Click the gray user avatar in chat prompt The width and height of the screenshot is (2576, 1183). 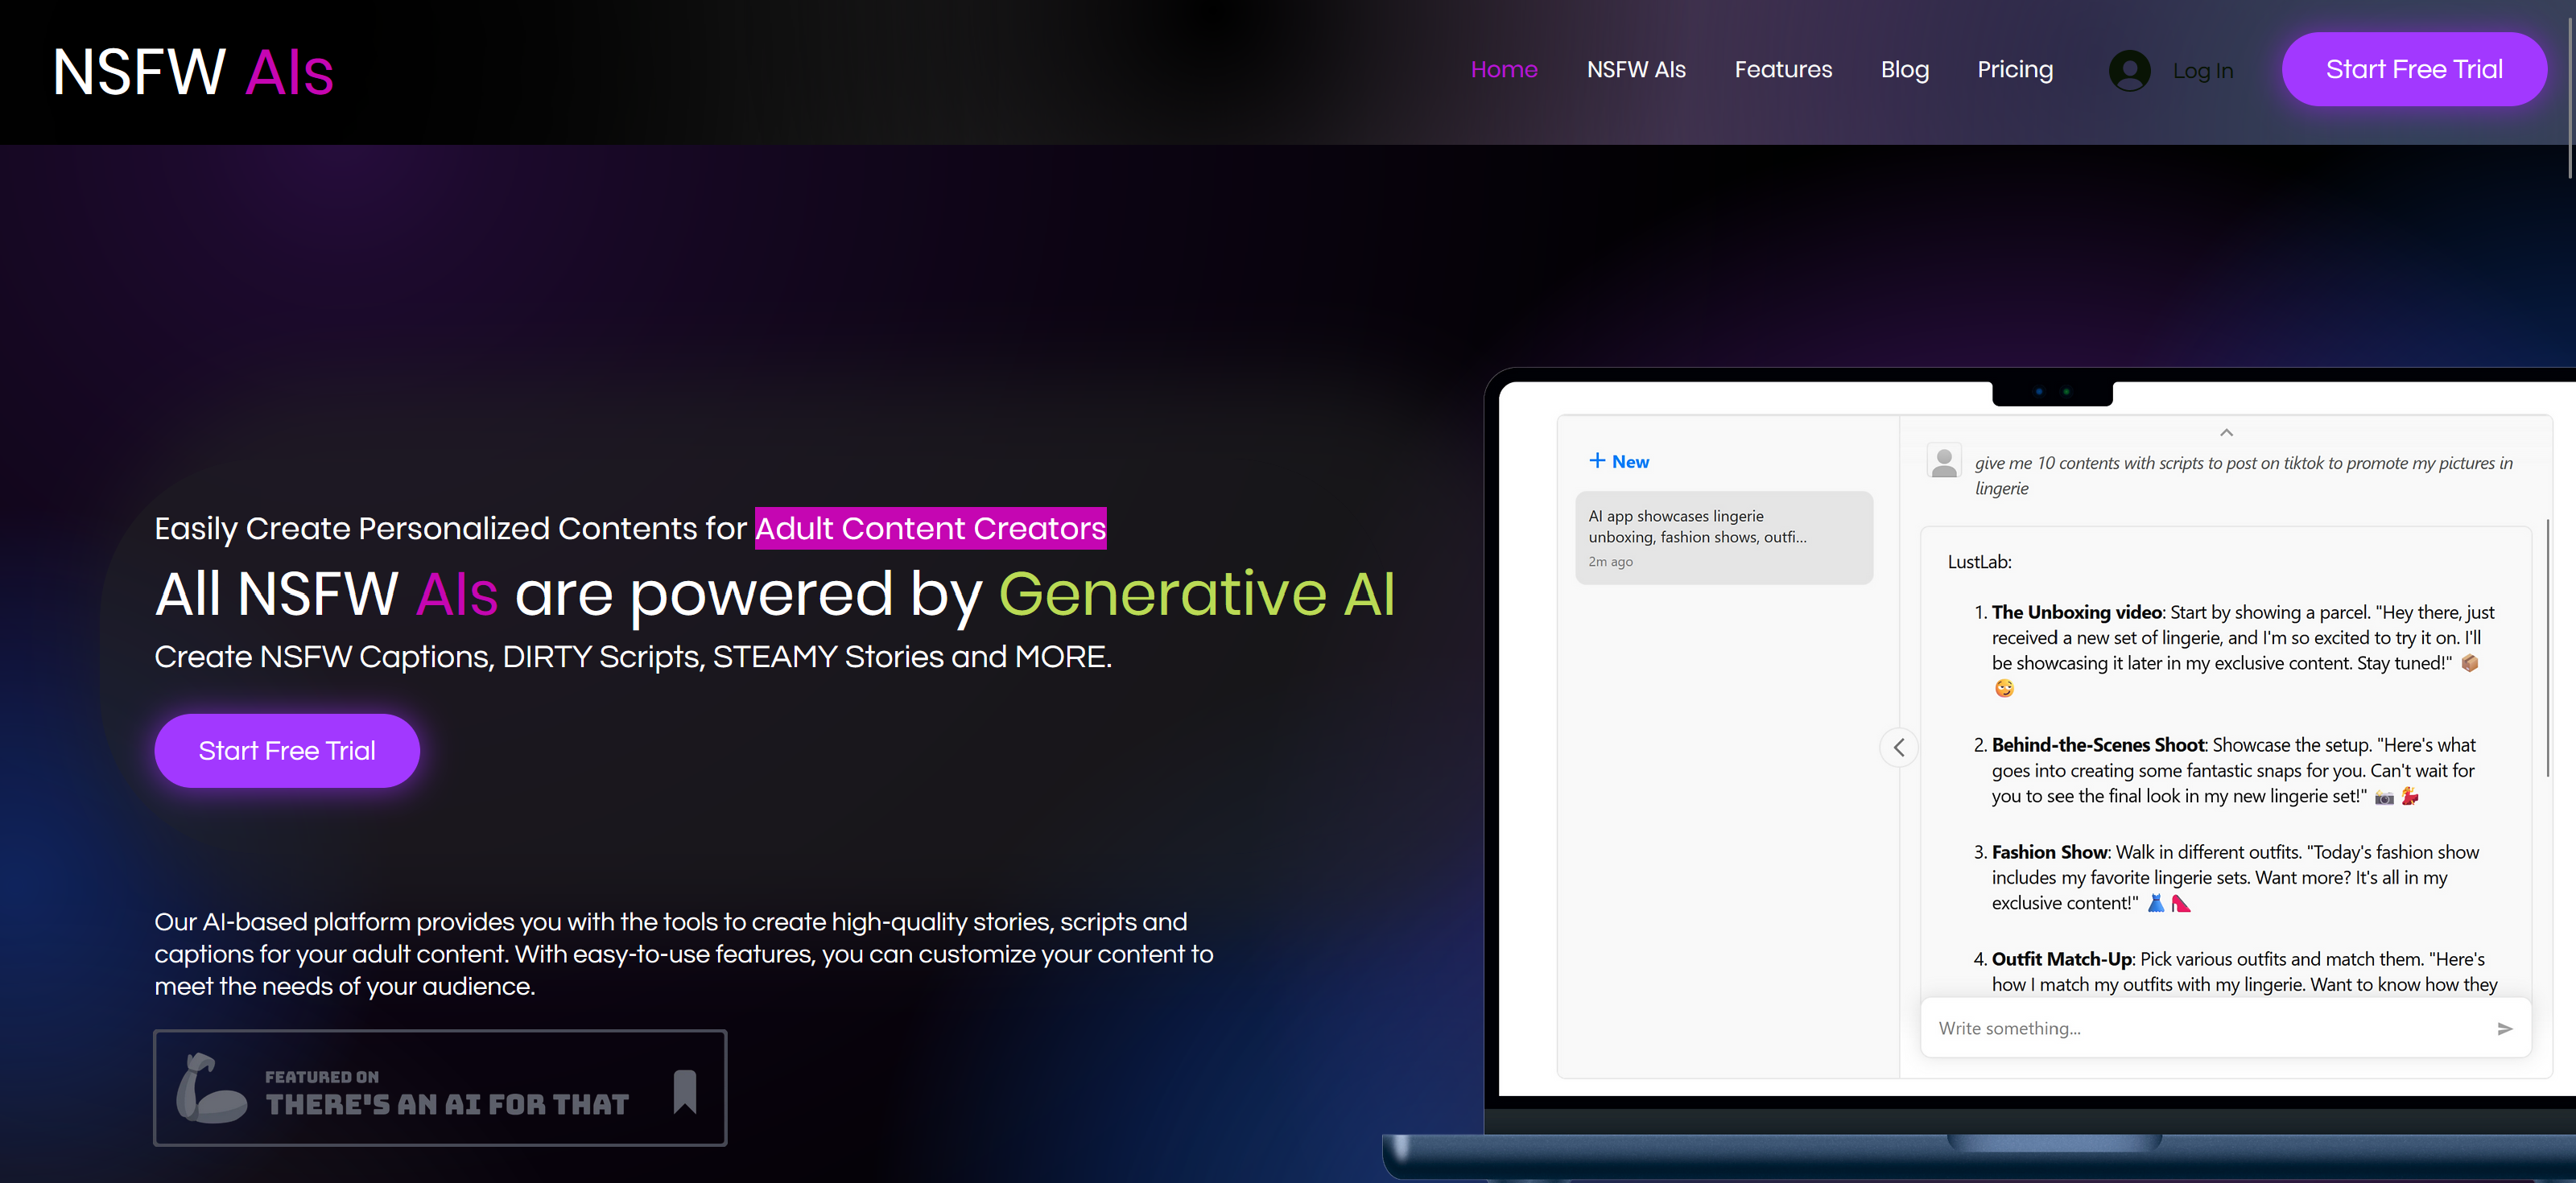click(1944, 462)
